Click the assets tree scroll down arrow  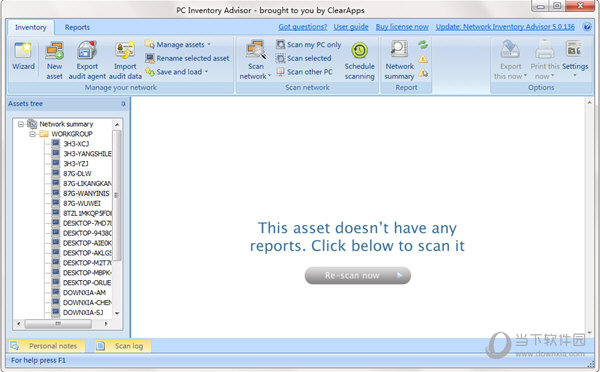(117, 313)
